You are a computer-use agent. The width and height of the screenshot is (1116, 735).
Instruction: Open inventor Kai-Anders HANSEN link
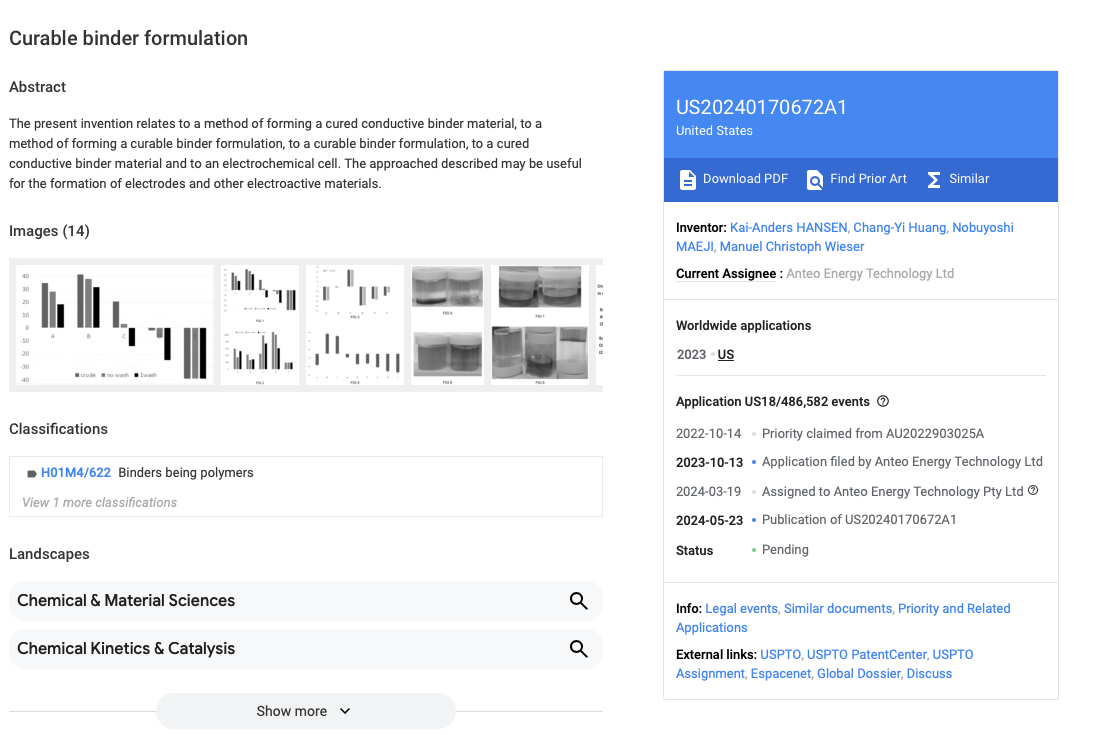pyautogui.click(x=788, y=228)
